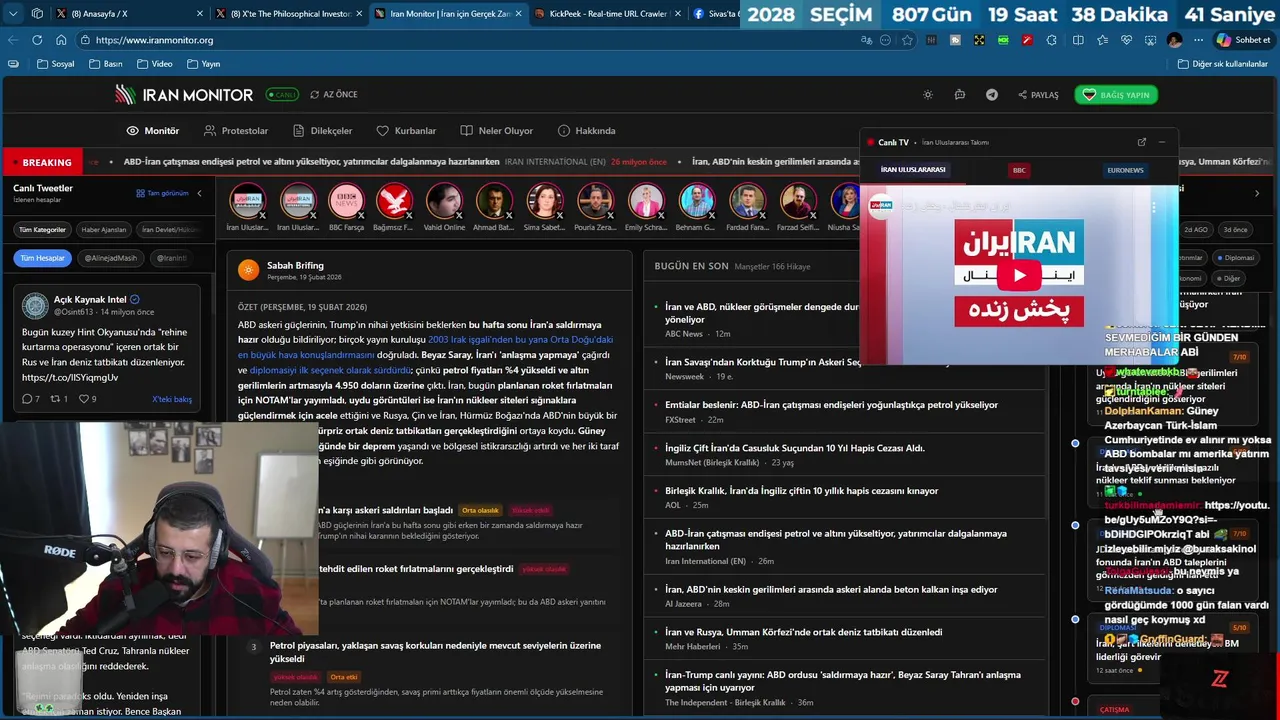The width and height of the screenshot is (1280, 720).
Task: Open the FXStreet petrol yükseliyor headline
Action: point(831,405)
